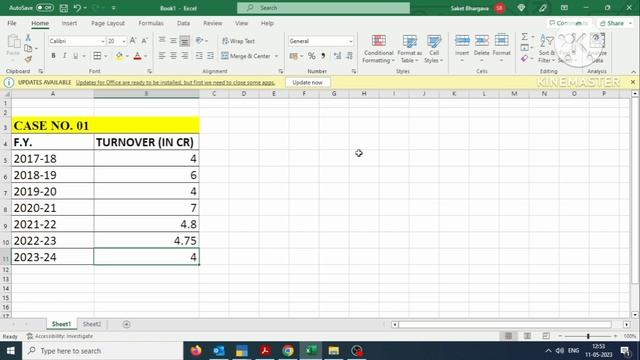Open the Font Color dropdown arrow
Viewport: 640px width, 360px height.
pos(146,56)
